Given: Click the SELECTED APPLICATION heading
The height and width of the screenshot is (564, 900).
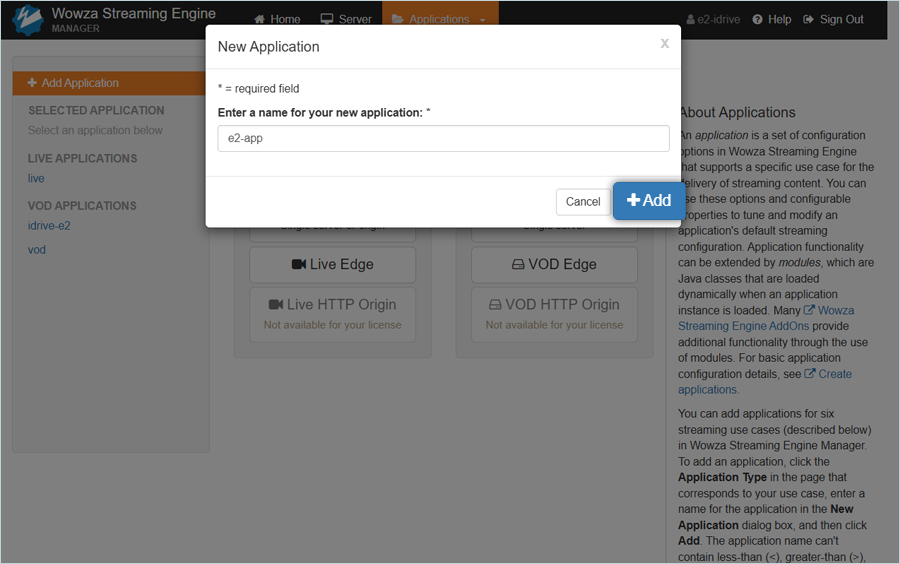Looking at the screenshot, I should coord(96,110).
